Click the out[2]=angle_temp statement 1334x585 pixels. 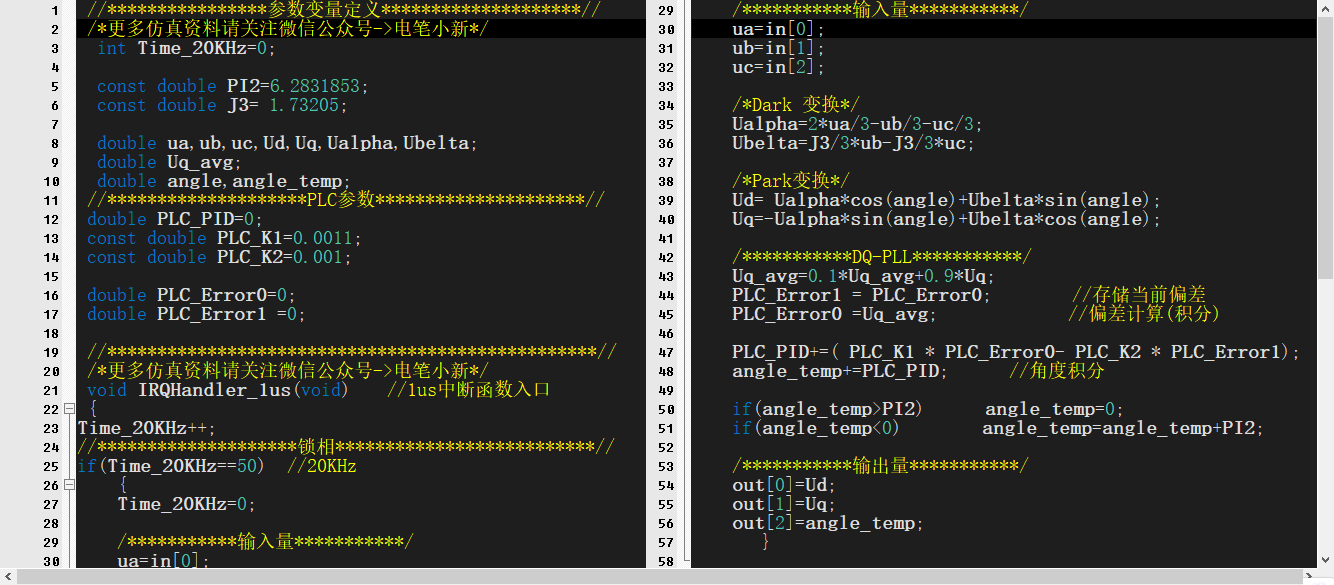828,524
